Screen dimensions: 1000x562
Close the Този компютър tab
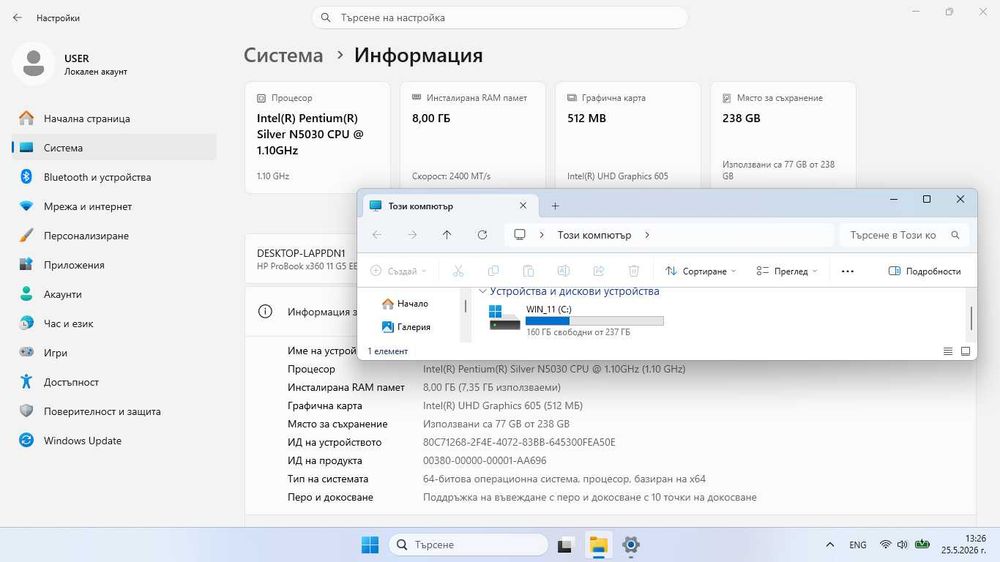coord(523,205)
